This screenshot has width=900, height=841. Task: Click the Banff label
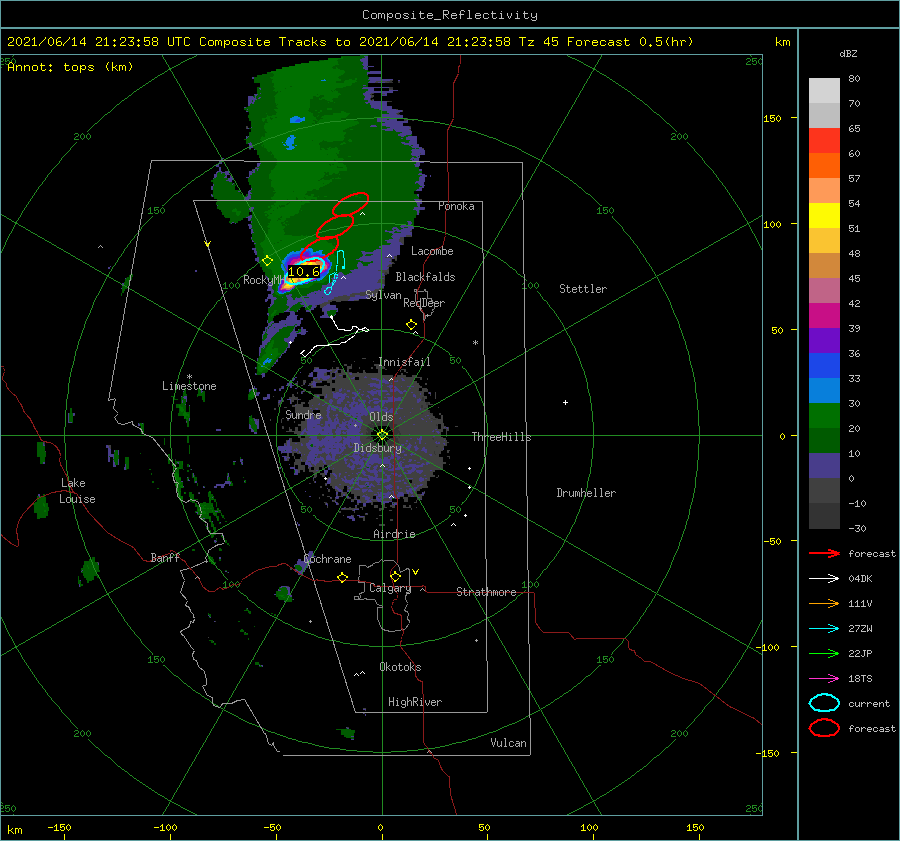pos(165,557)
